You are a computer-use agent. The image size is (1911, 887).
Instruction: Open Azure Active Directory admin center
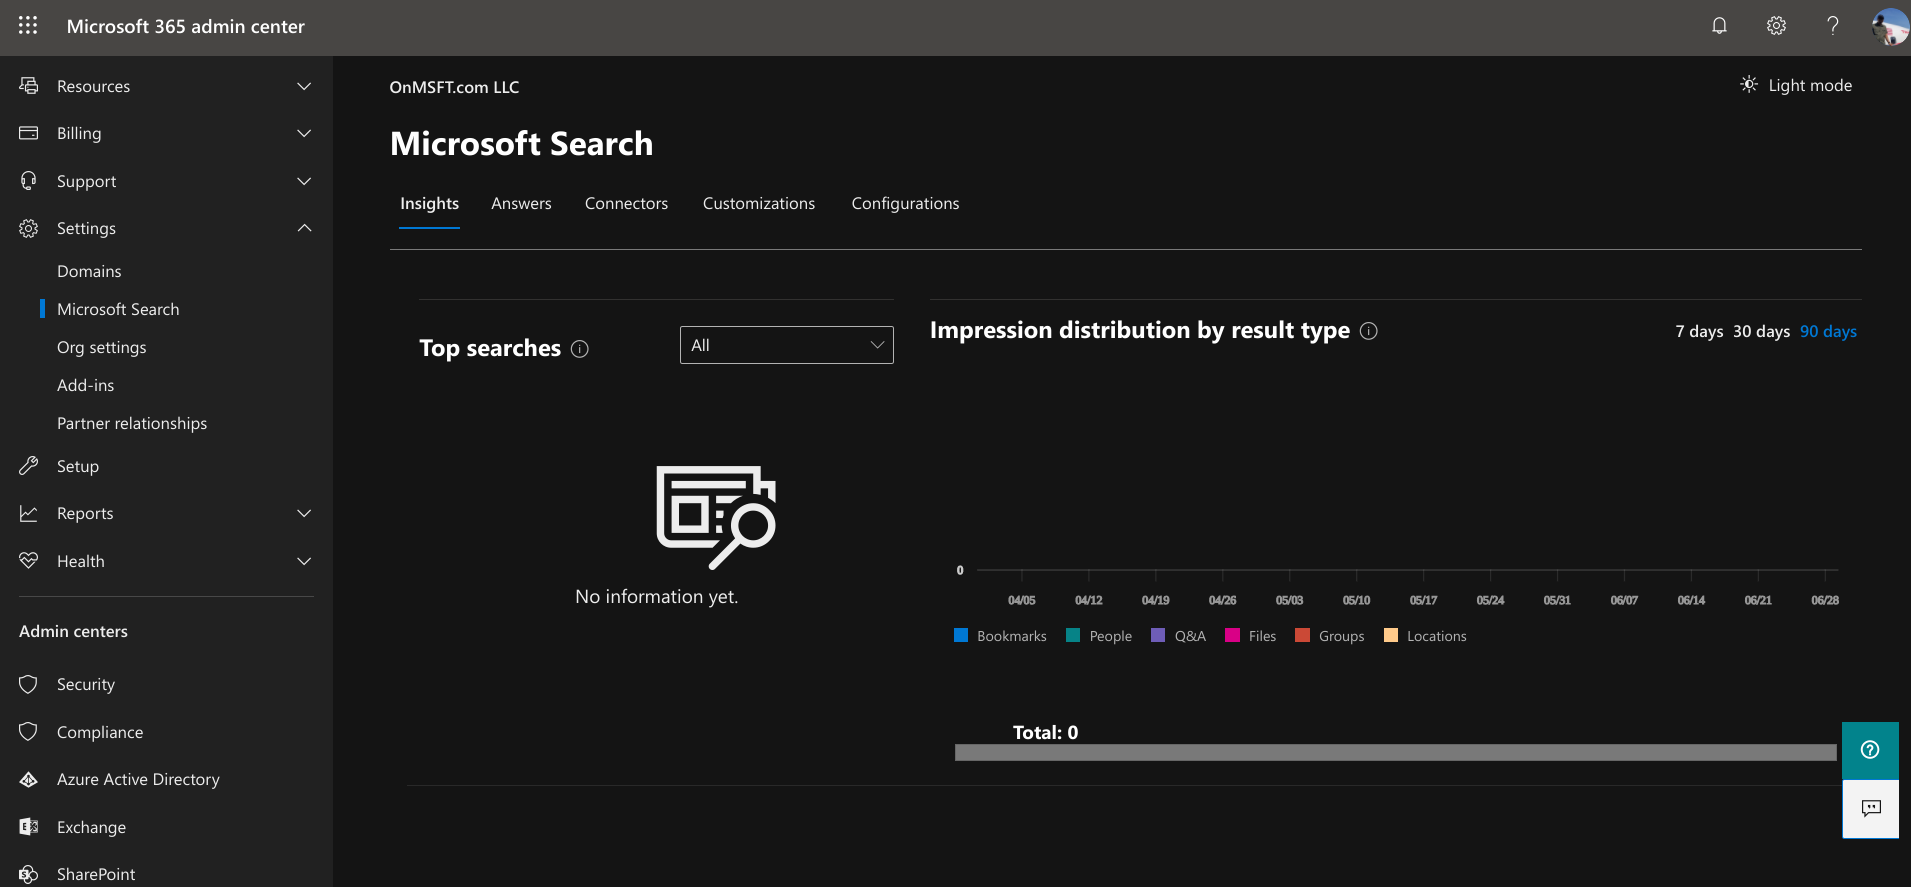coord(138,780)
